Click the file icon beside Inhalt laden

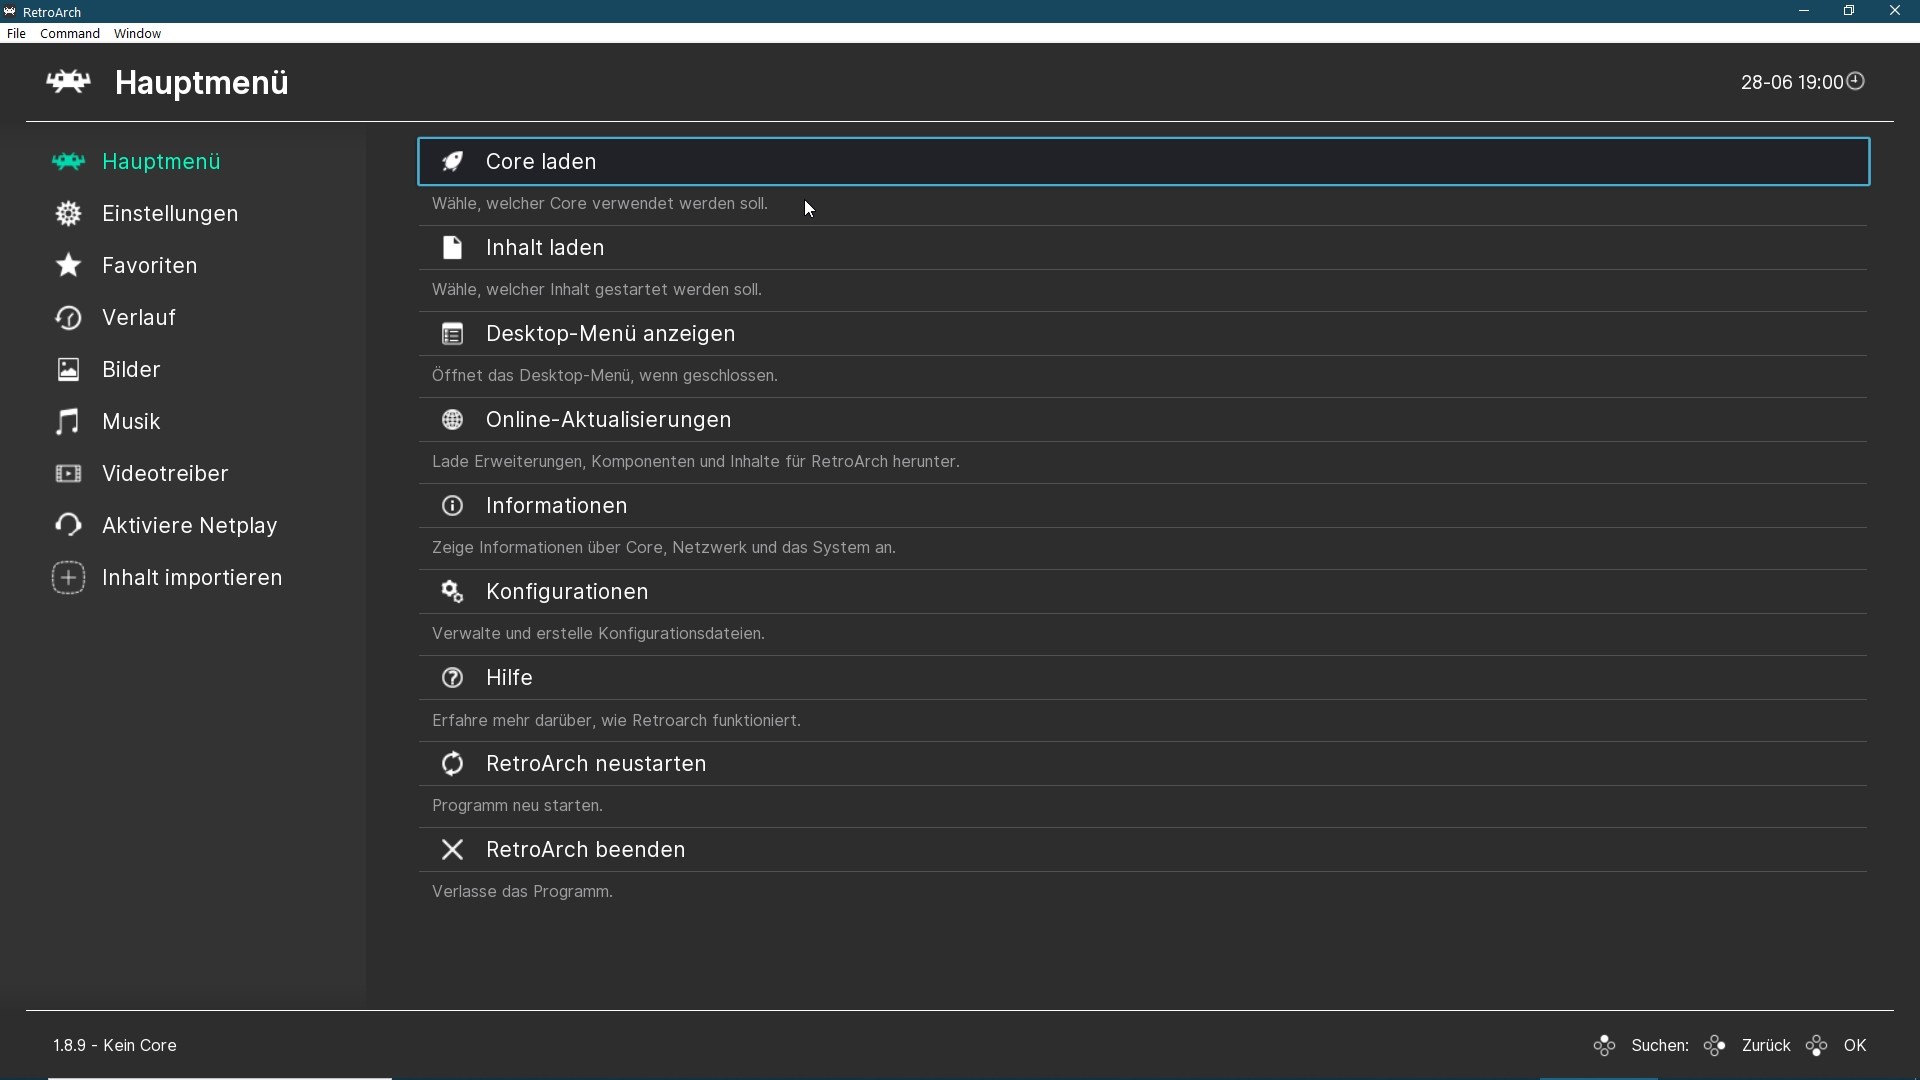[x=453, y=248]
